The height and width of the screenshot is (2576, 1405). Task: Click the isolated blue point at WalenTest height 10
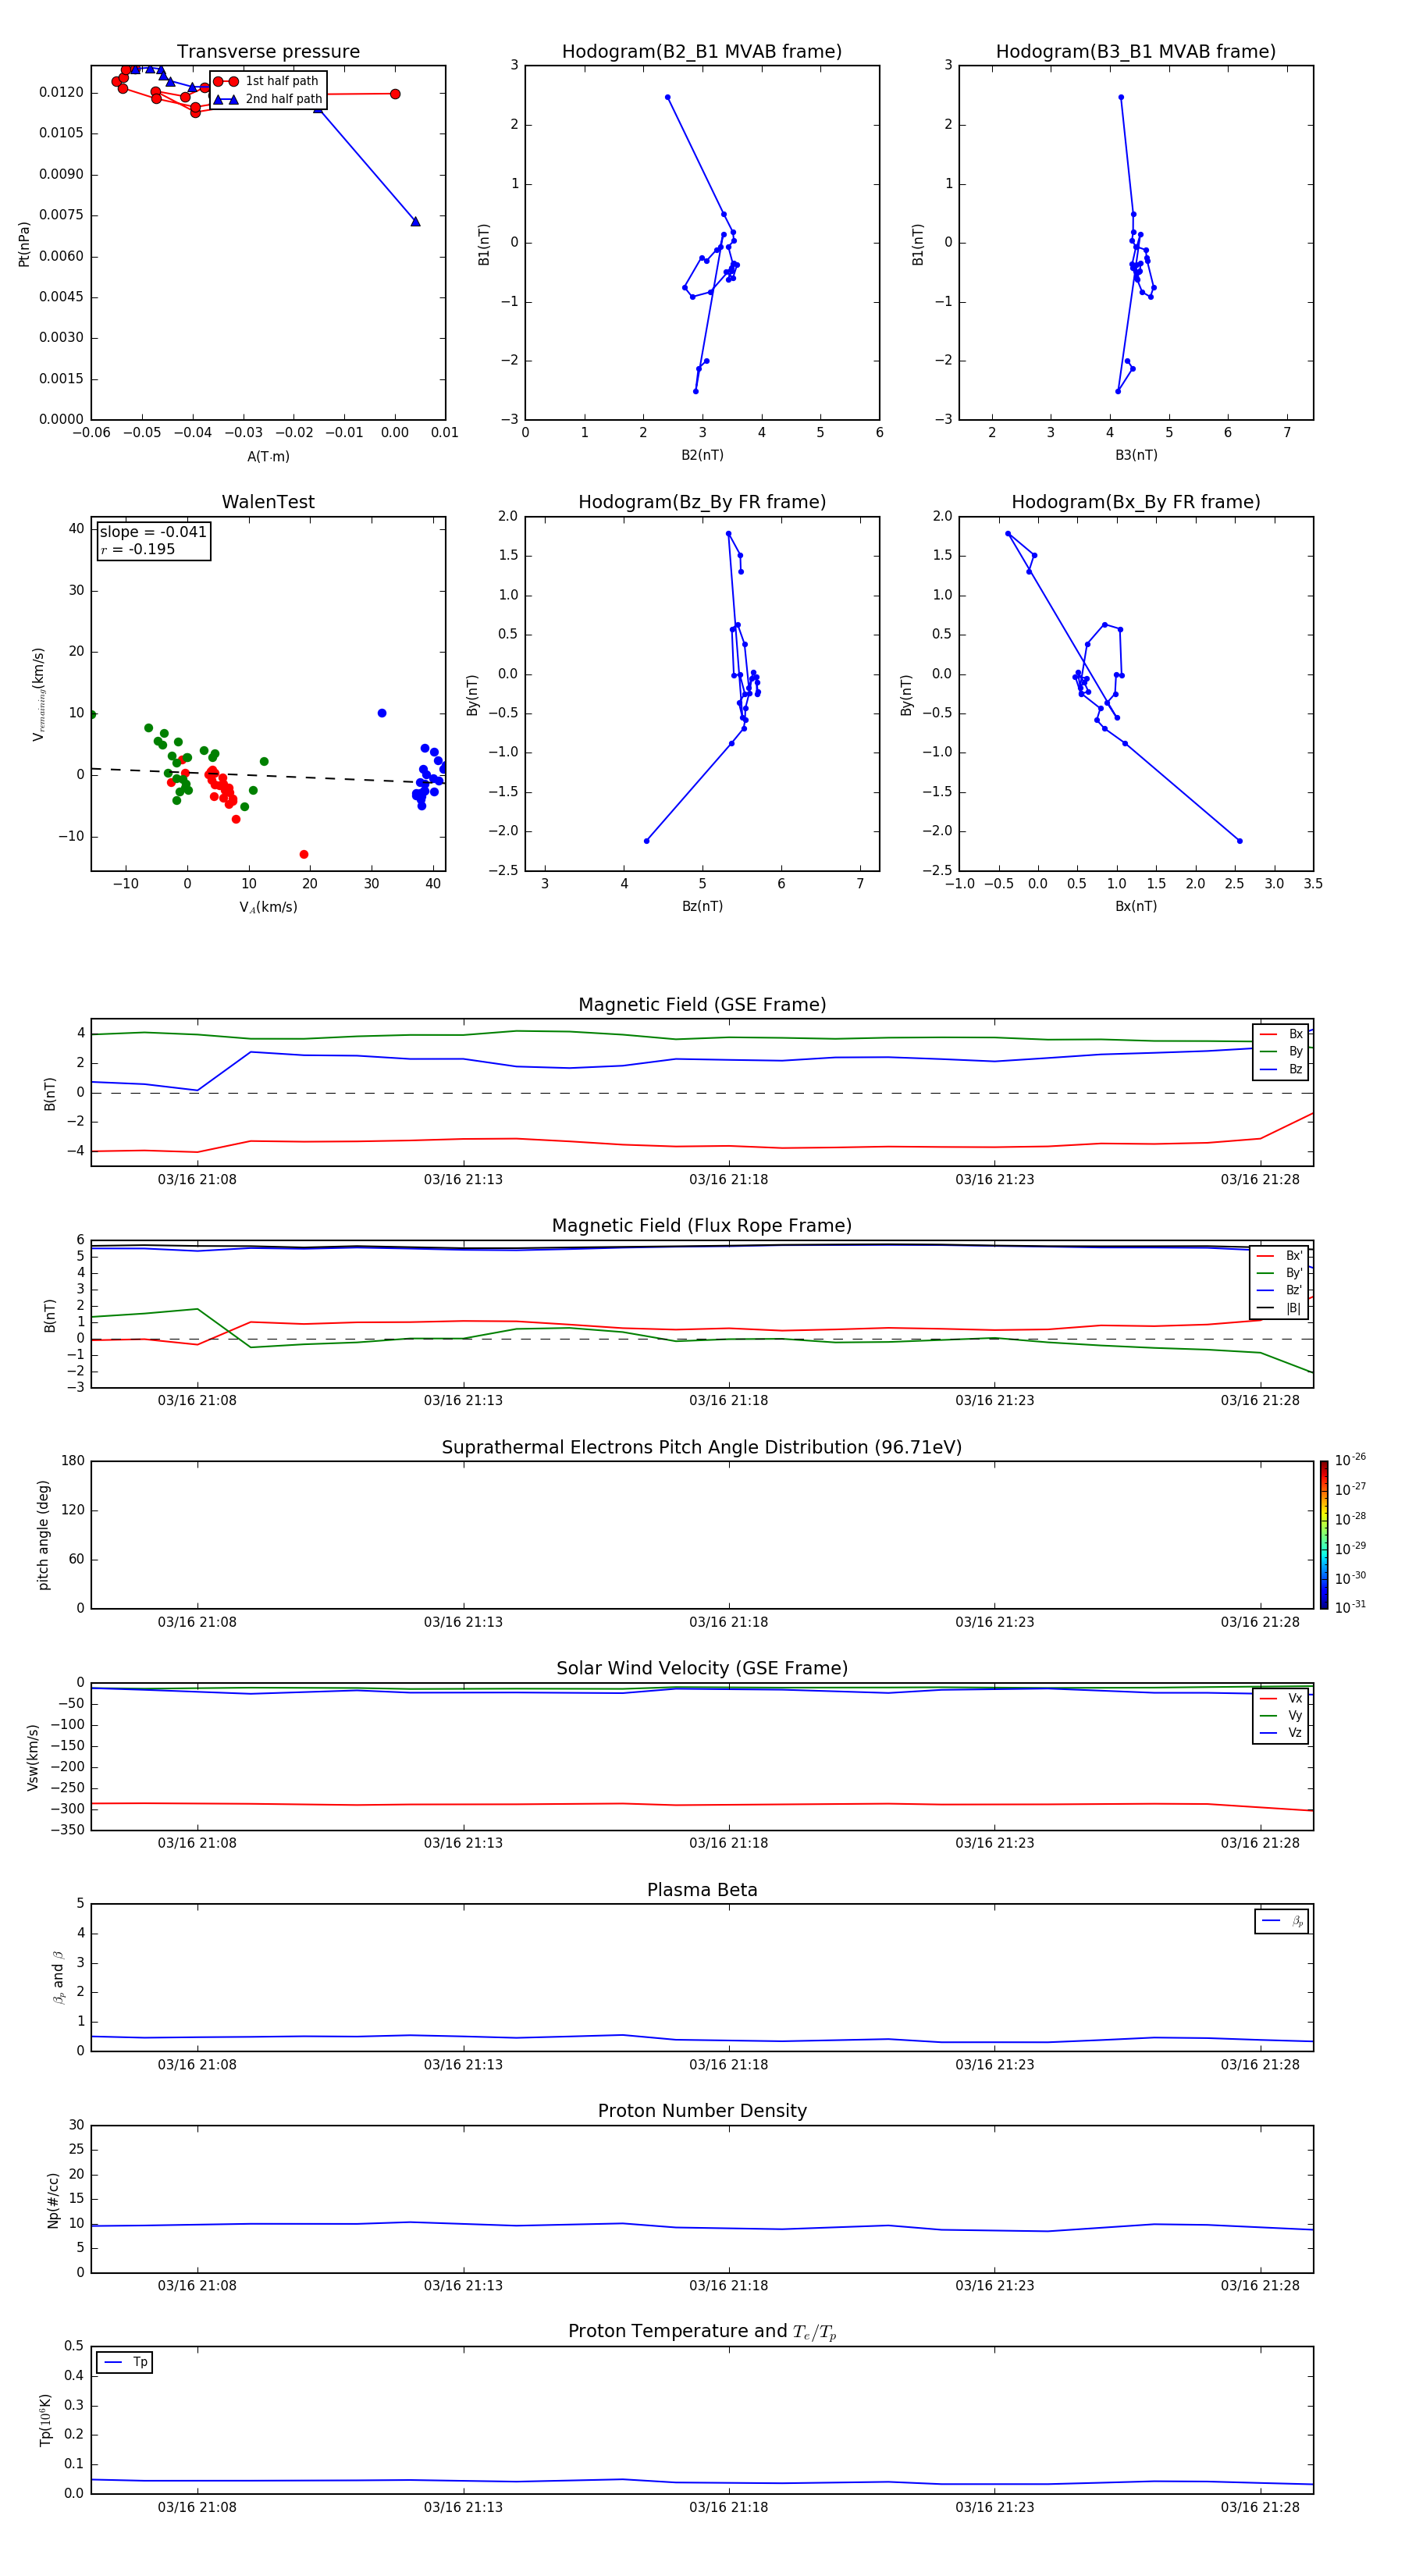382,713
